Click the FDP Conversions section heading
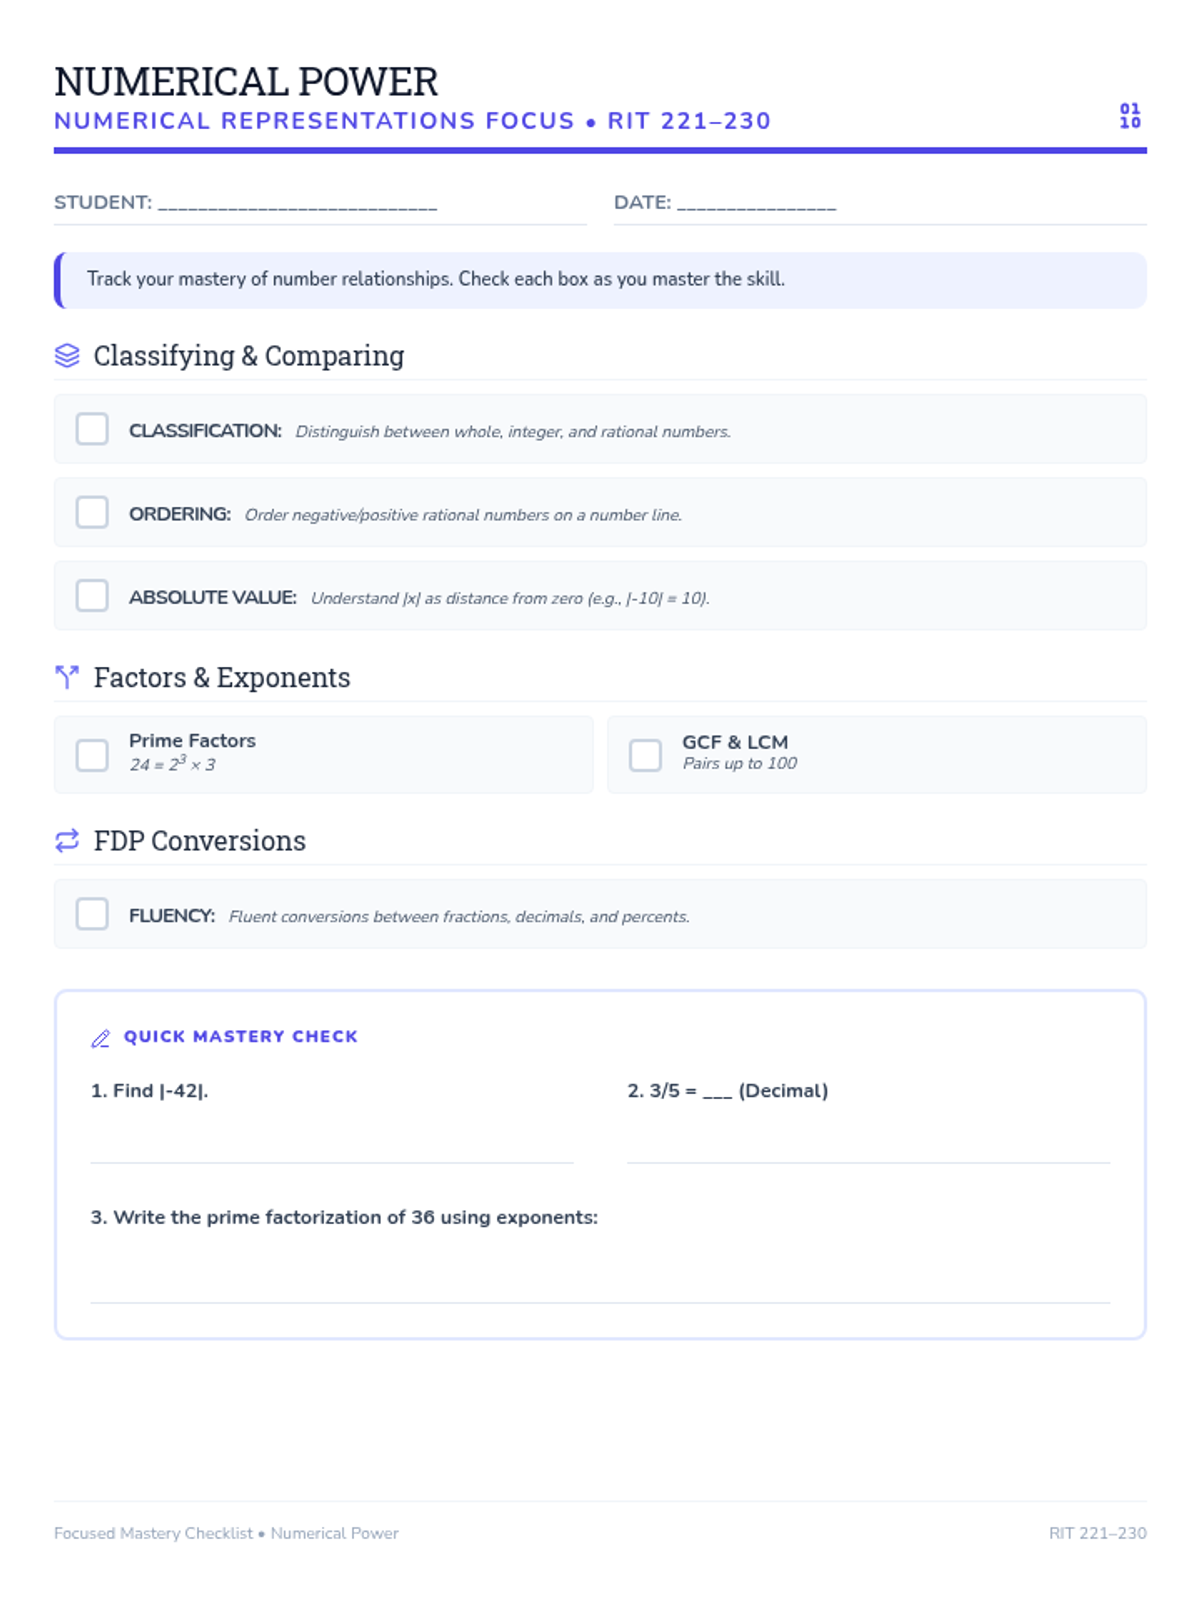 click(199, 841)
